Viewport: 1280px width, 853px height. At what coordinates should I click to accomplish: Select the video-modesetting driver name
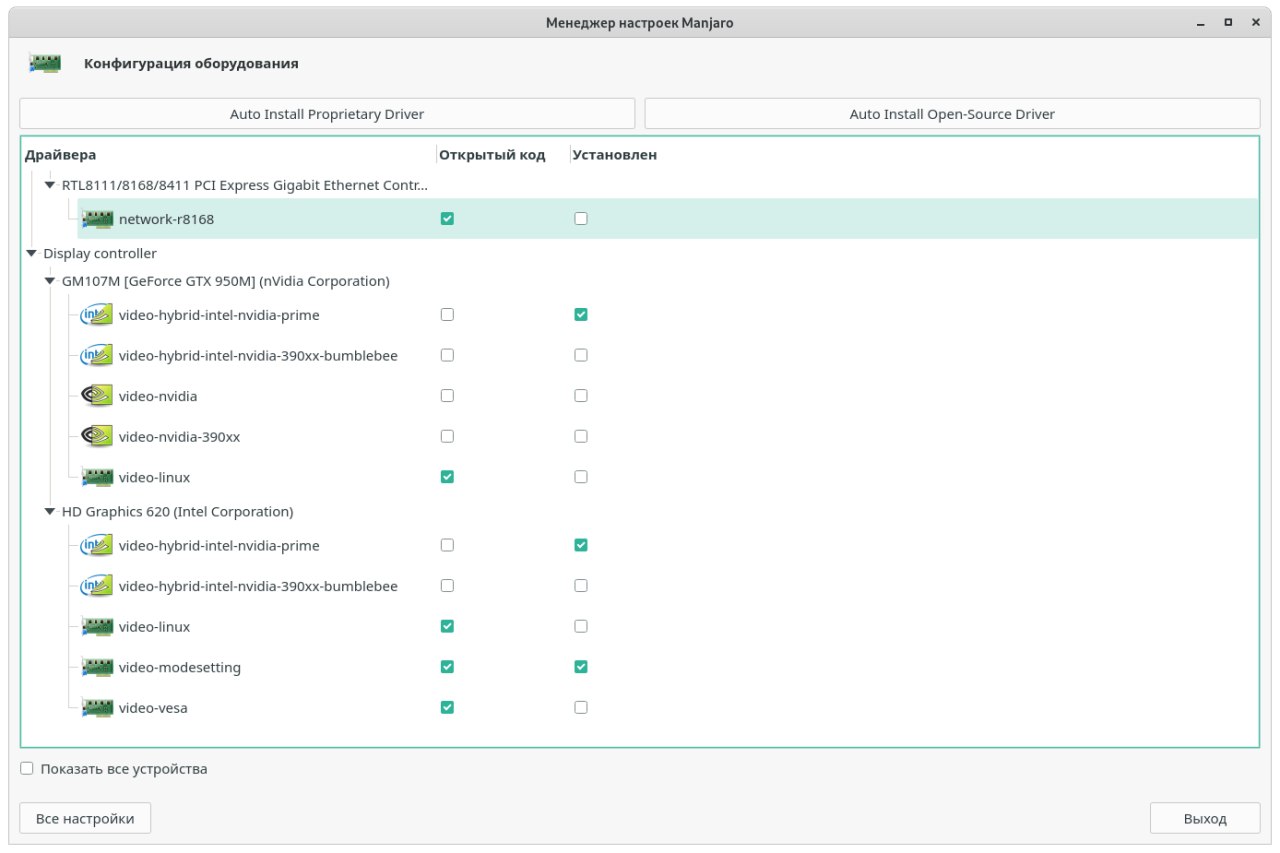click(179, 668)
